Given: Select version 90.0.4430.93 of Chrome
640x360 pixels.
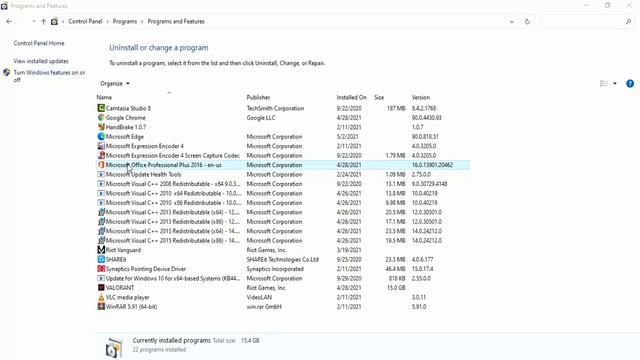Looking at the screenshot, I should click(427, 118).
